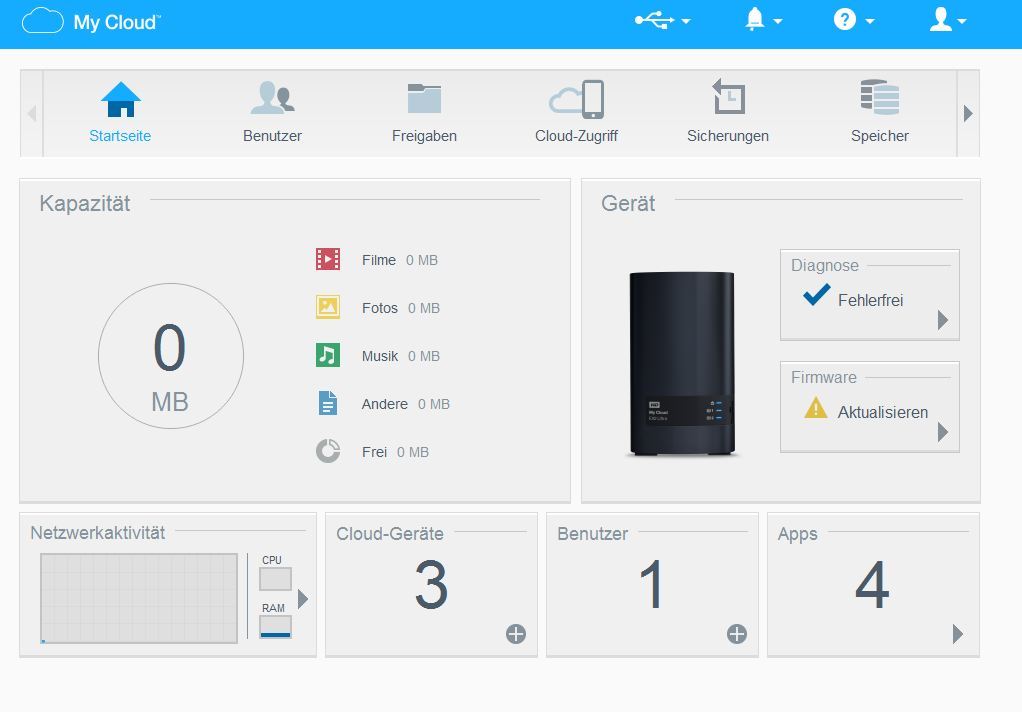Move navigation bar right with arrow
Screen dimensions: 1022x712
coord(968,113)
